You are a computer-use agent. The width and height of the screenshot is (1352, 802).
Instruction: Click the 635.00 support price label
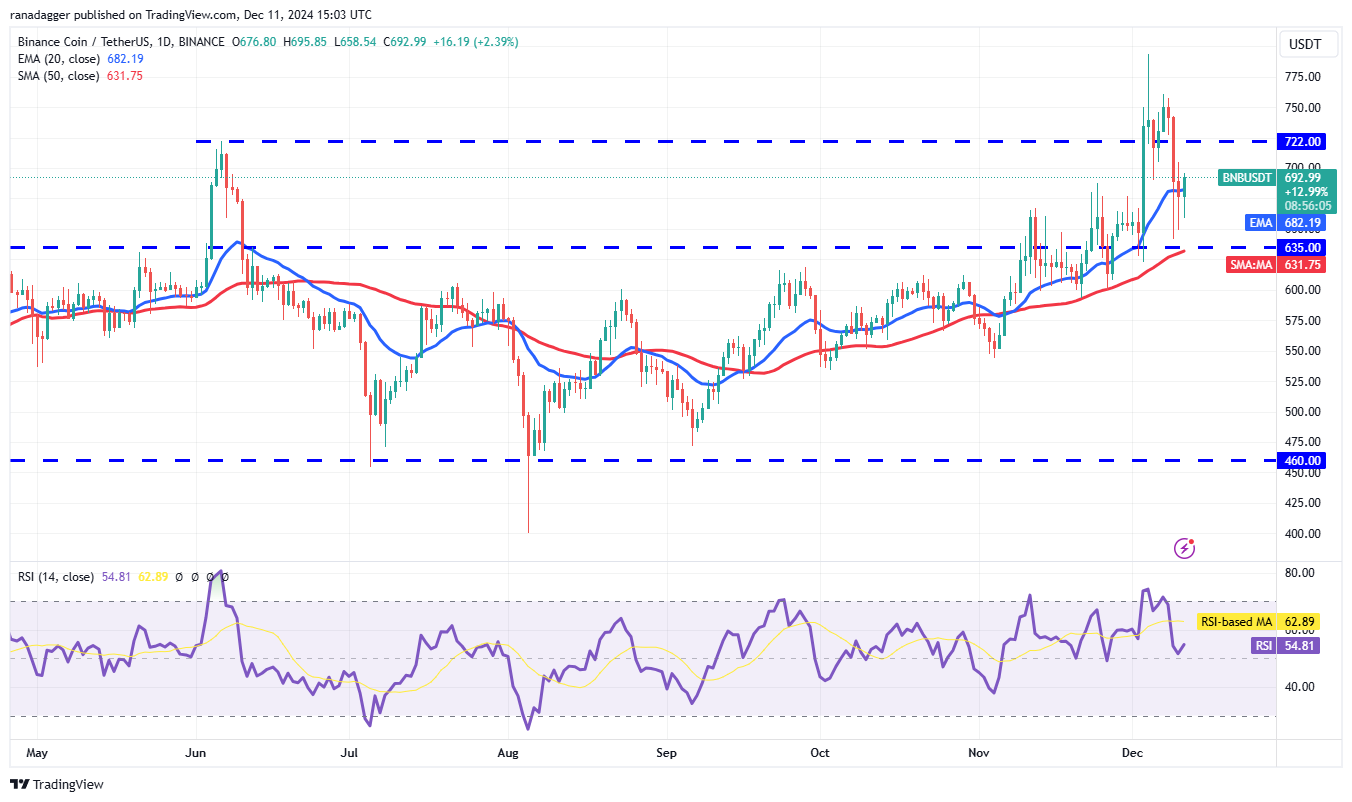pos(1304,247)
